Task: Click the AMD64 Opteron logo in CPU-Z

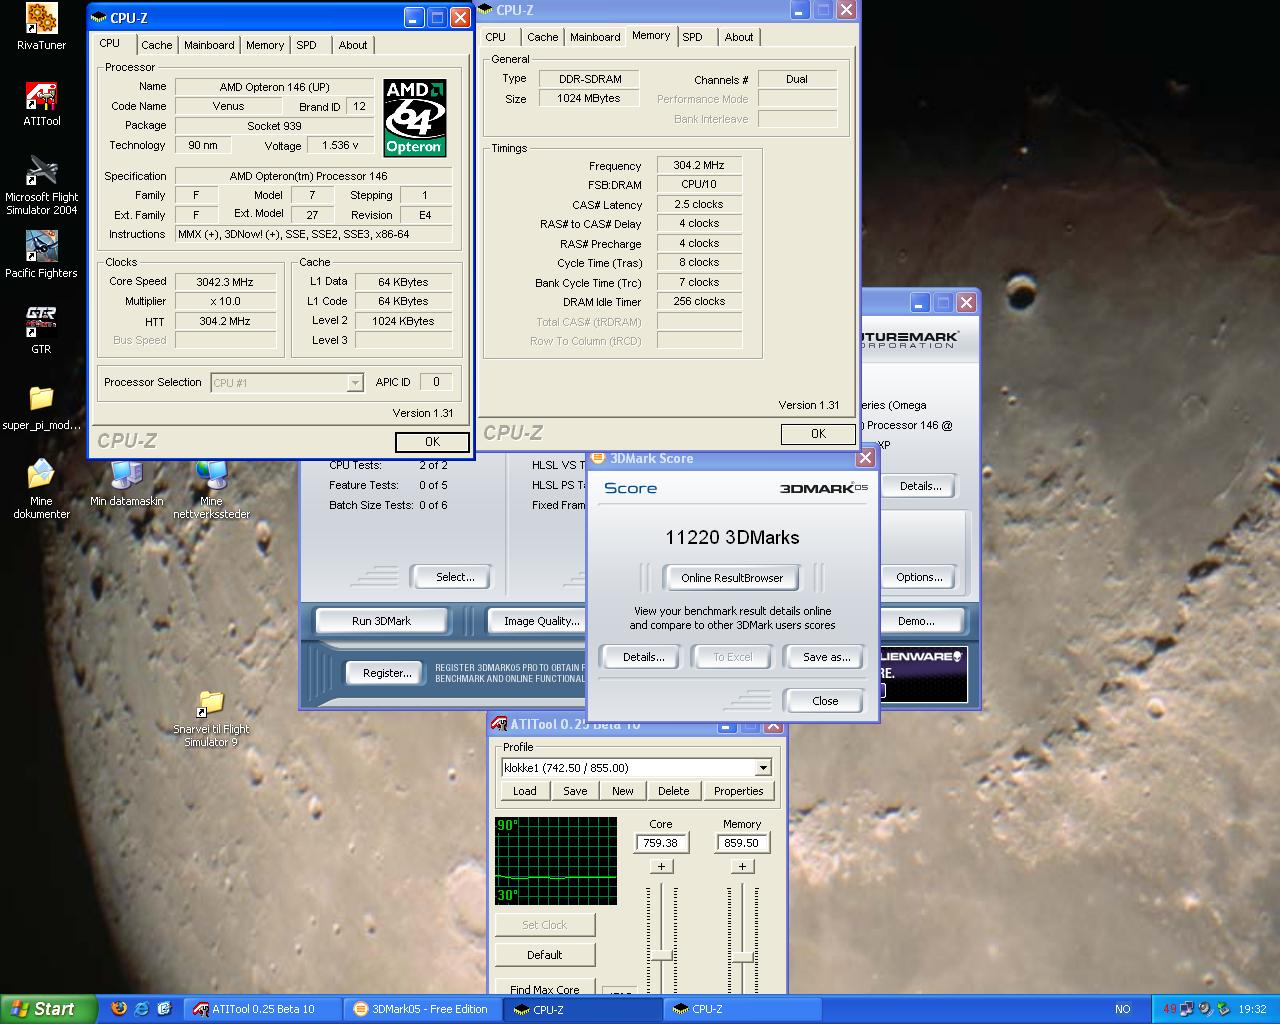Action: [x=414, y=118]
